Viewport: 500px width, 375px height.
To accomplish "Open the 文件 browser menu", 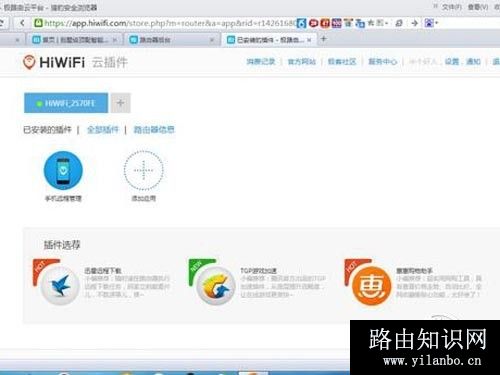I will [452, 7].
